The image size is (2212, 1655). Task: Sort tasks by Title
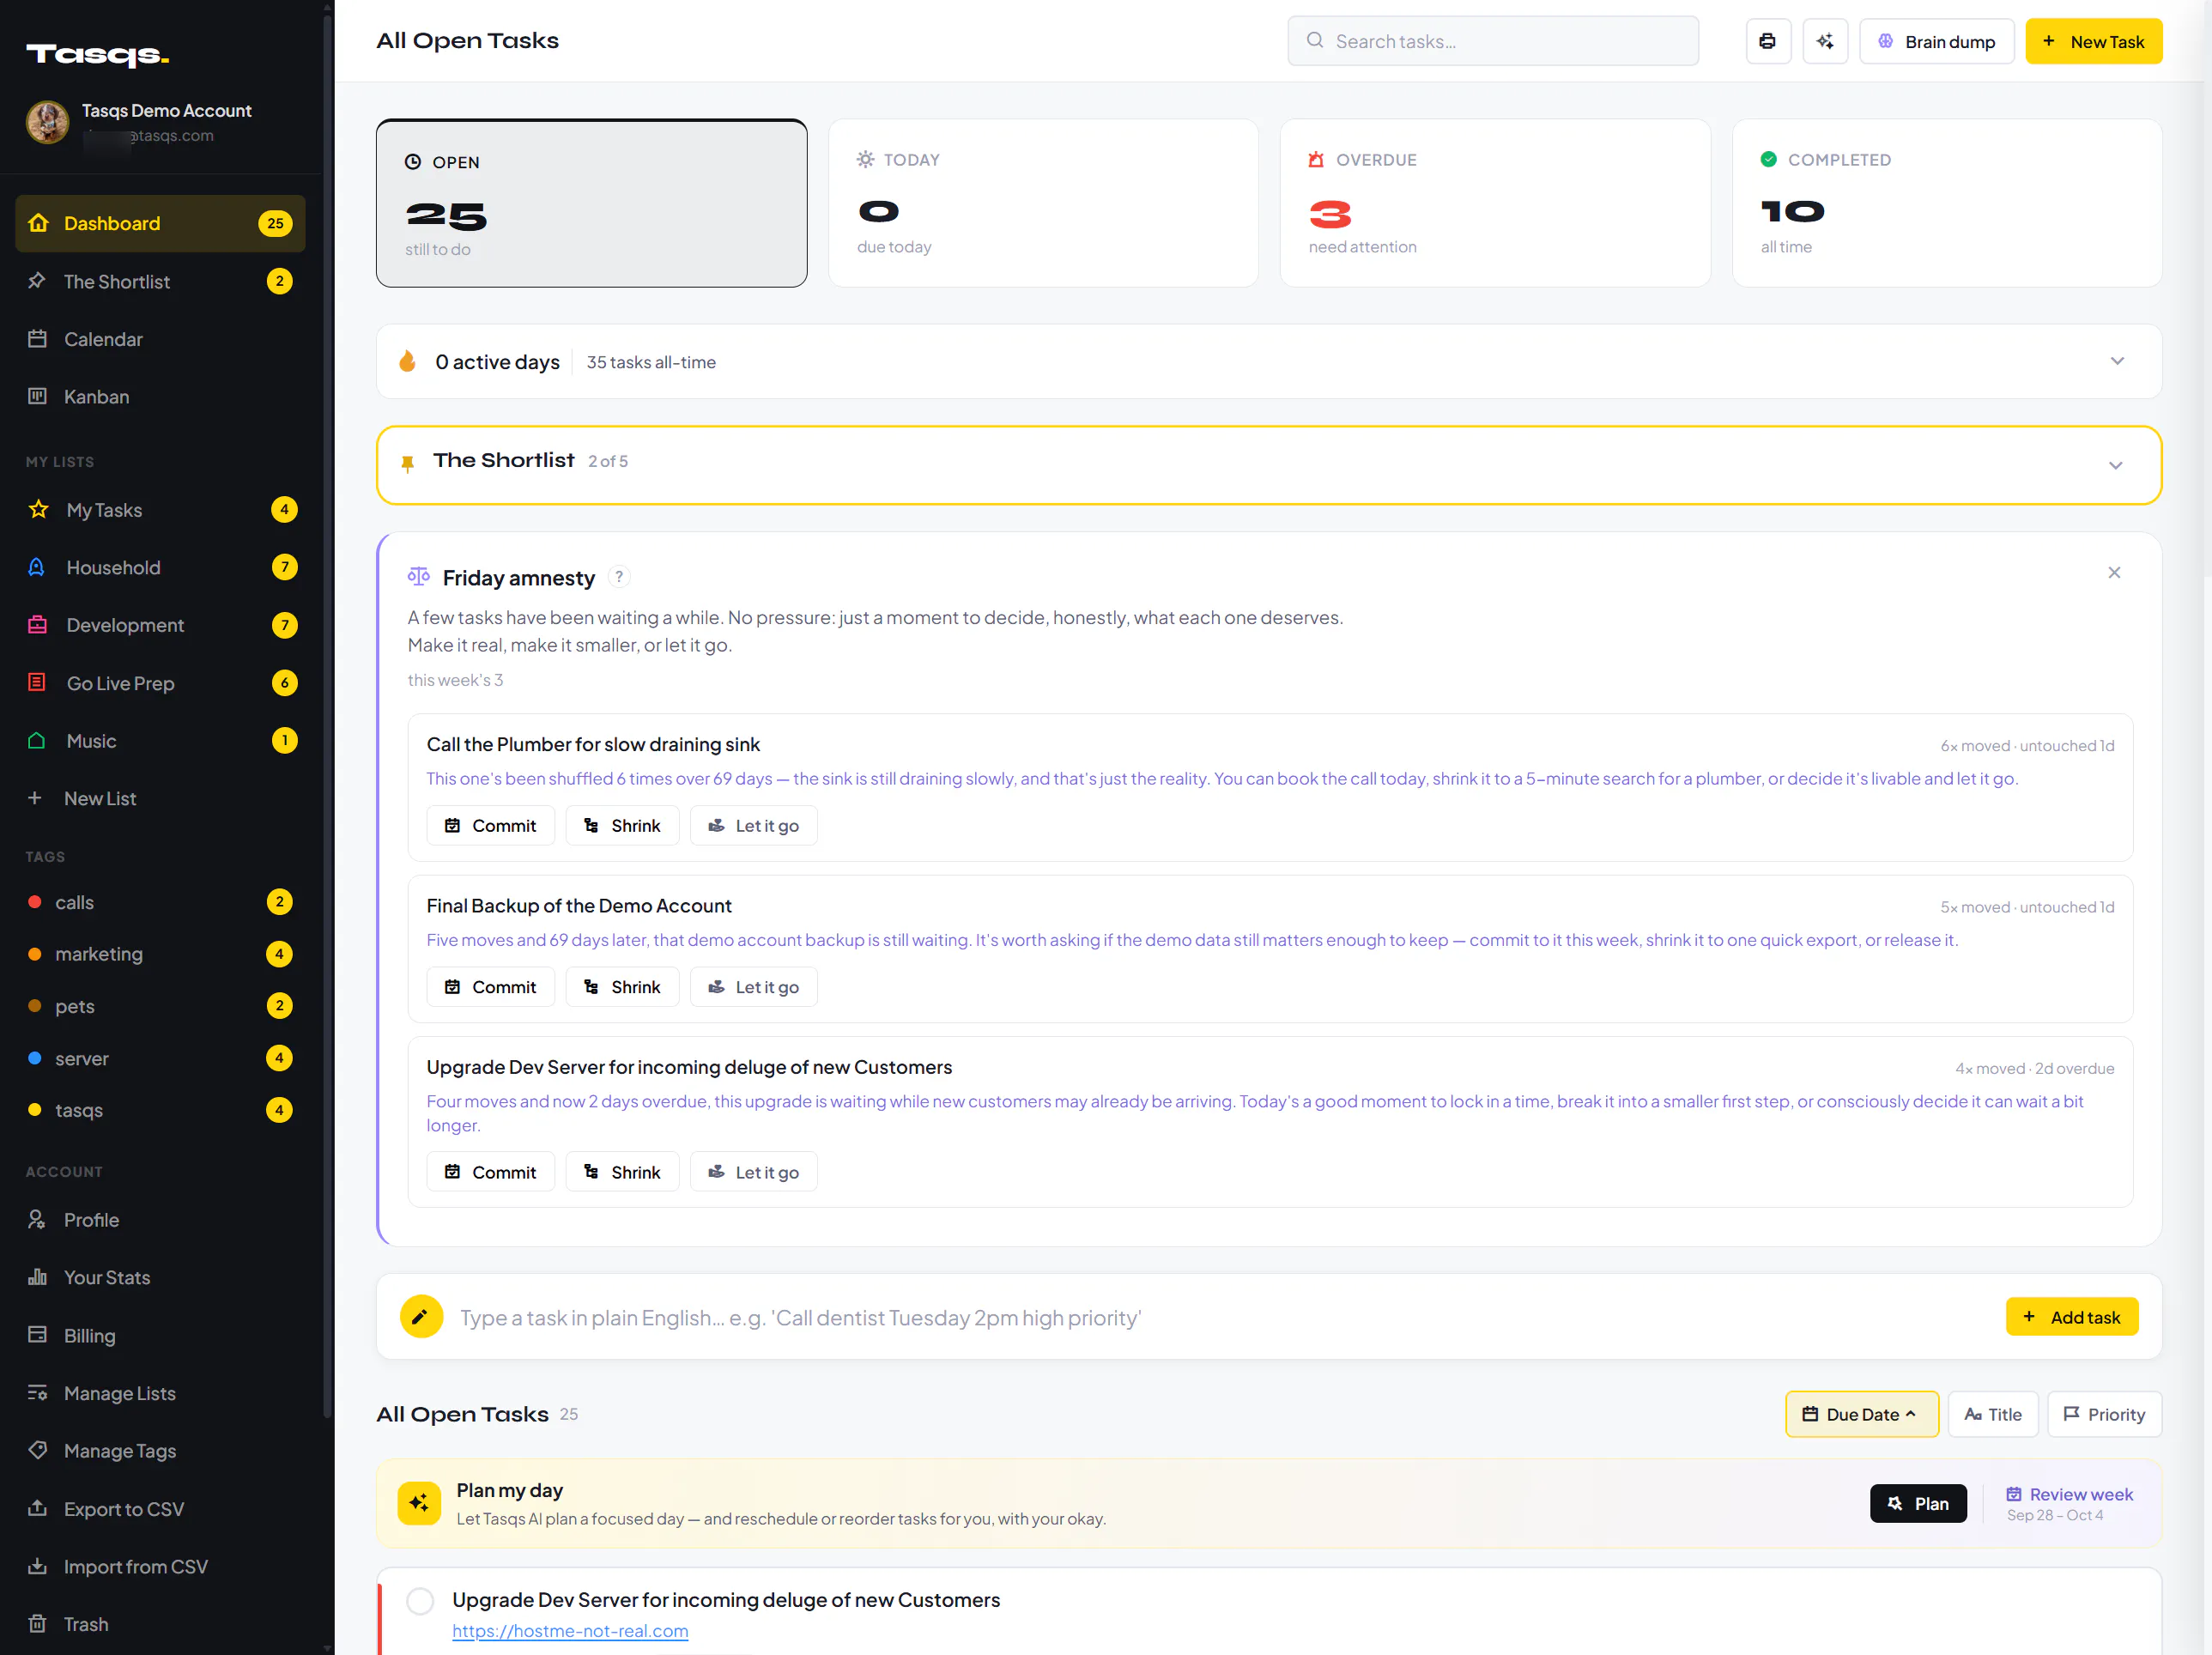pyautogui.click(x=1992, y=1414)
